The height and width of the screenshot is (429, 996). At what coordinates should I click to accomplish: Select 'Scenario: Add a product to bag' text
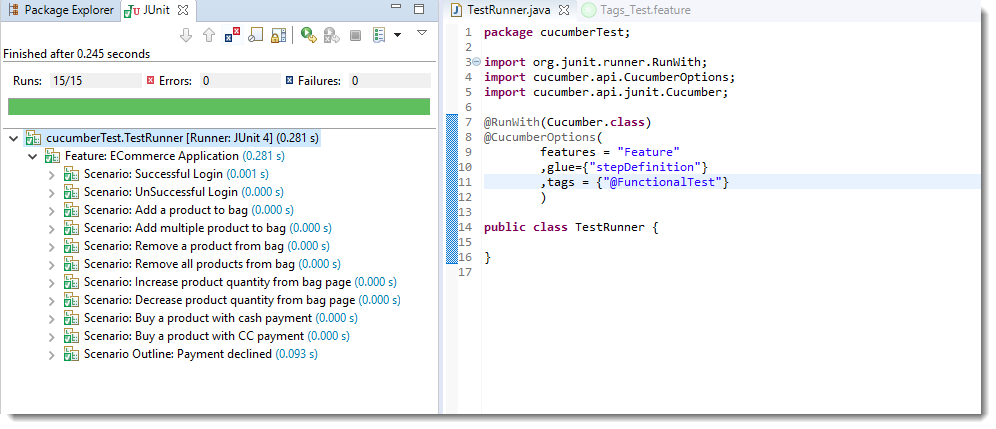166,210
